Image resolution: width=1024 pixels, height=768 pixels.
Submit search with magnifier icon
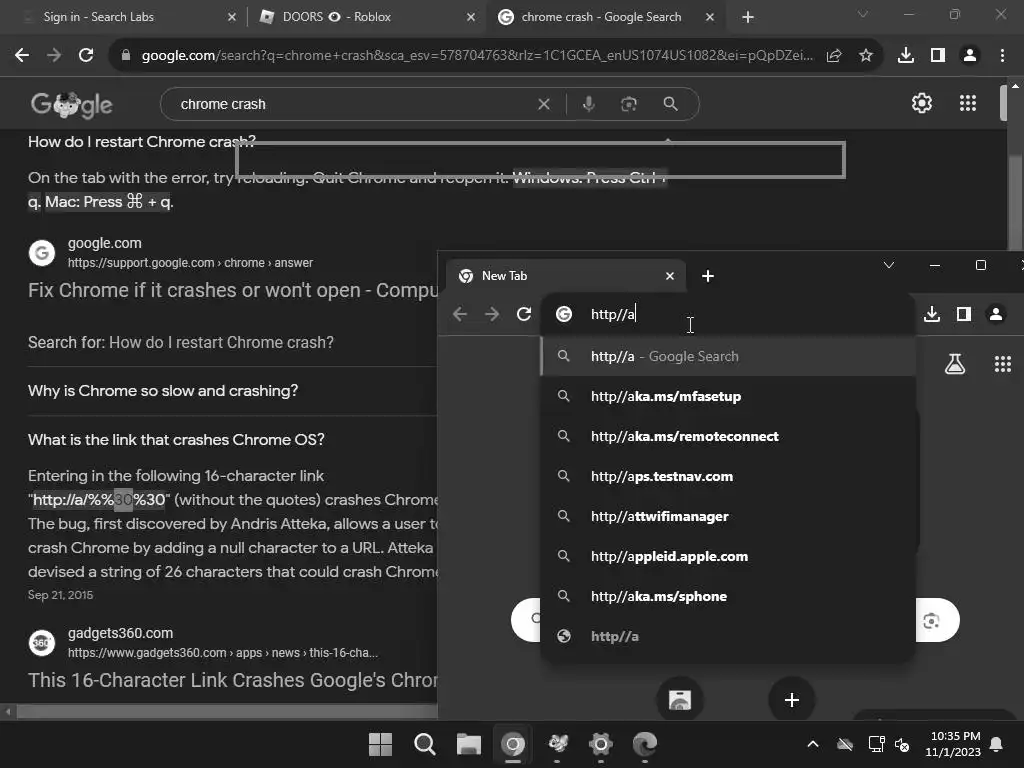coord(670,104)
